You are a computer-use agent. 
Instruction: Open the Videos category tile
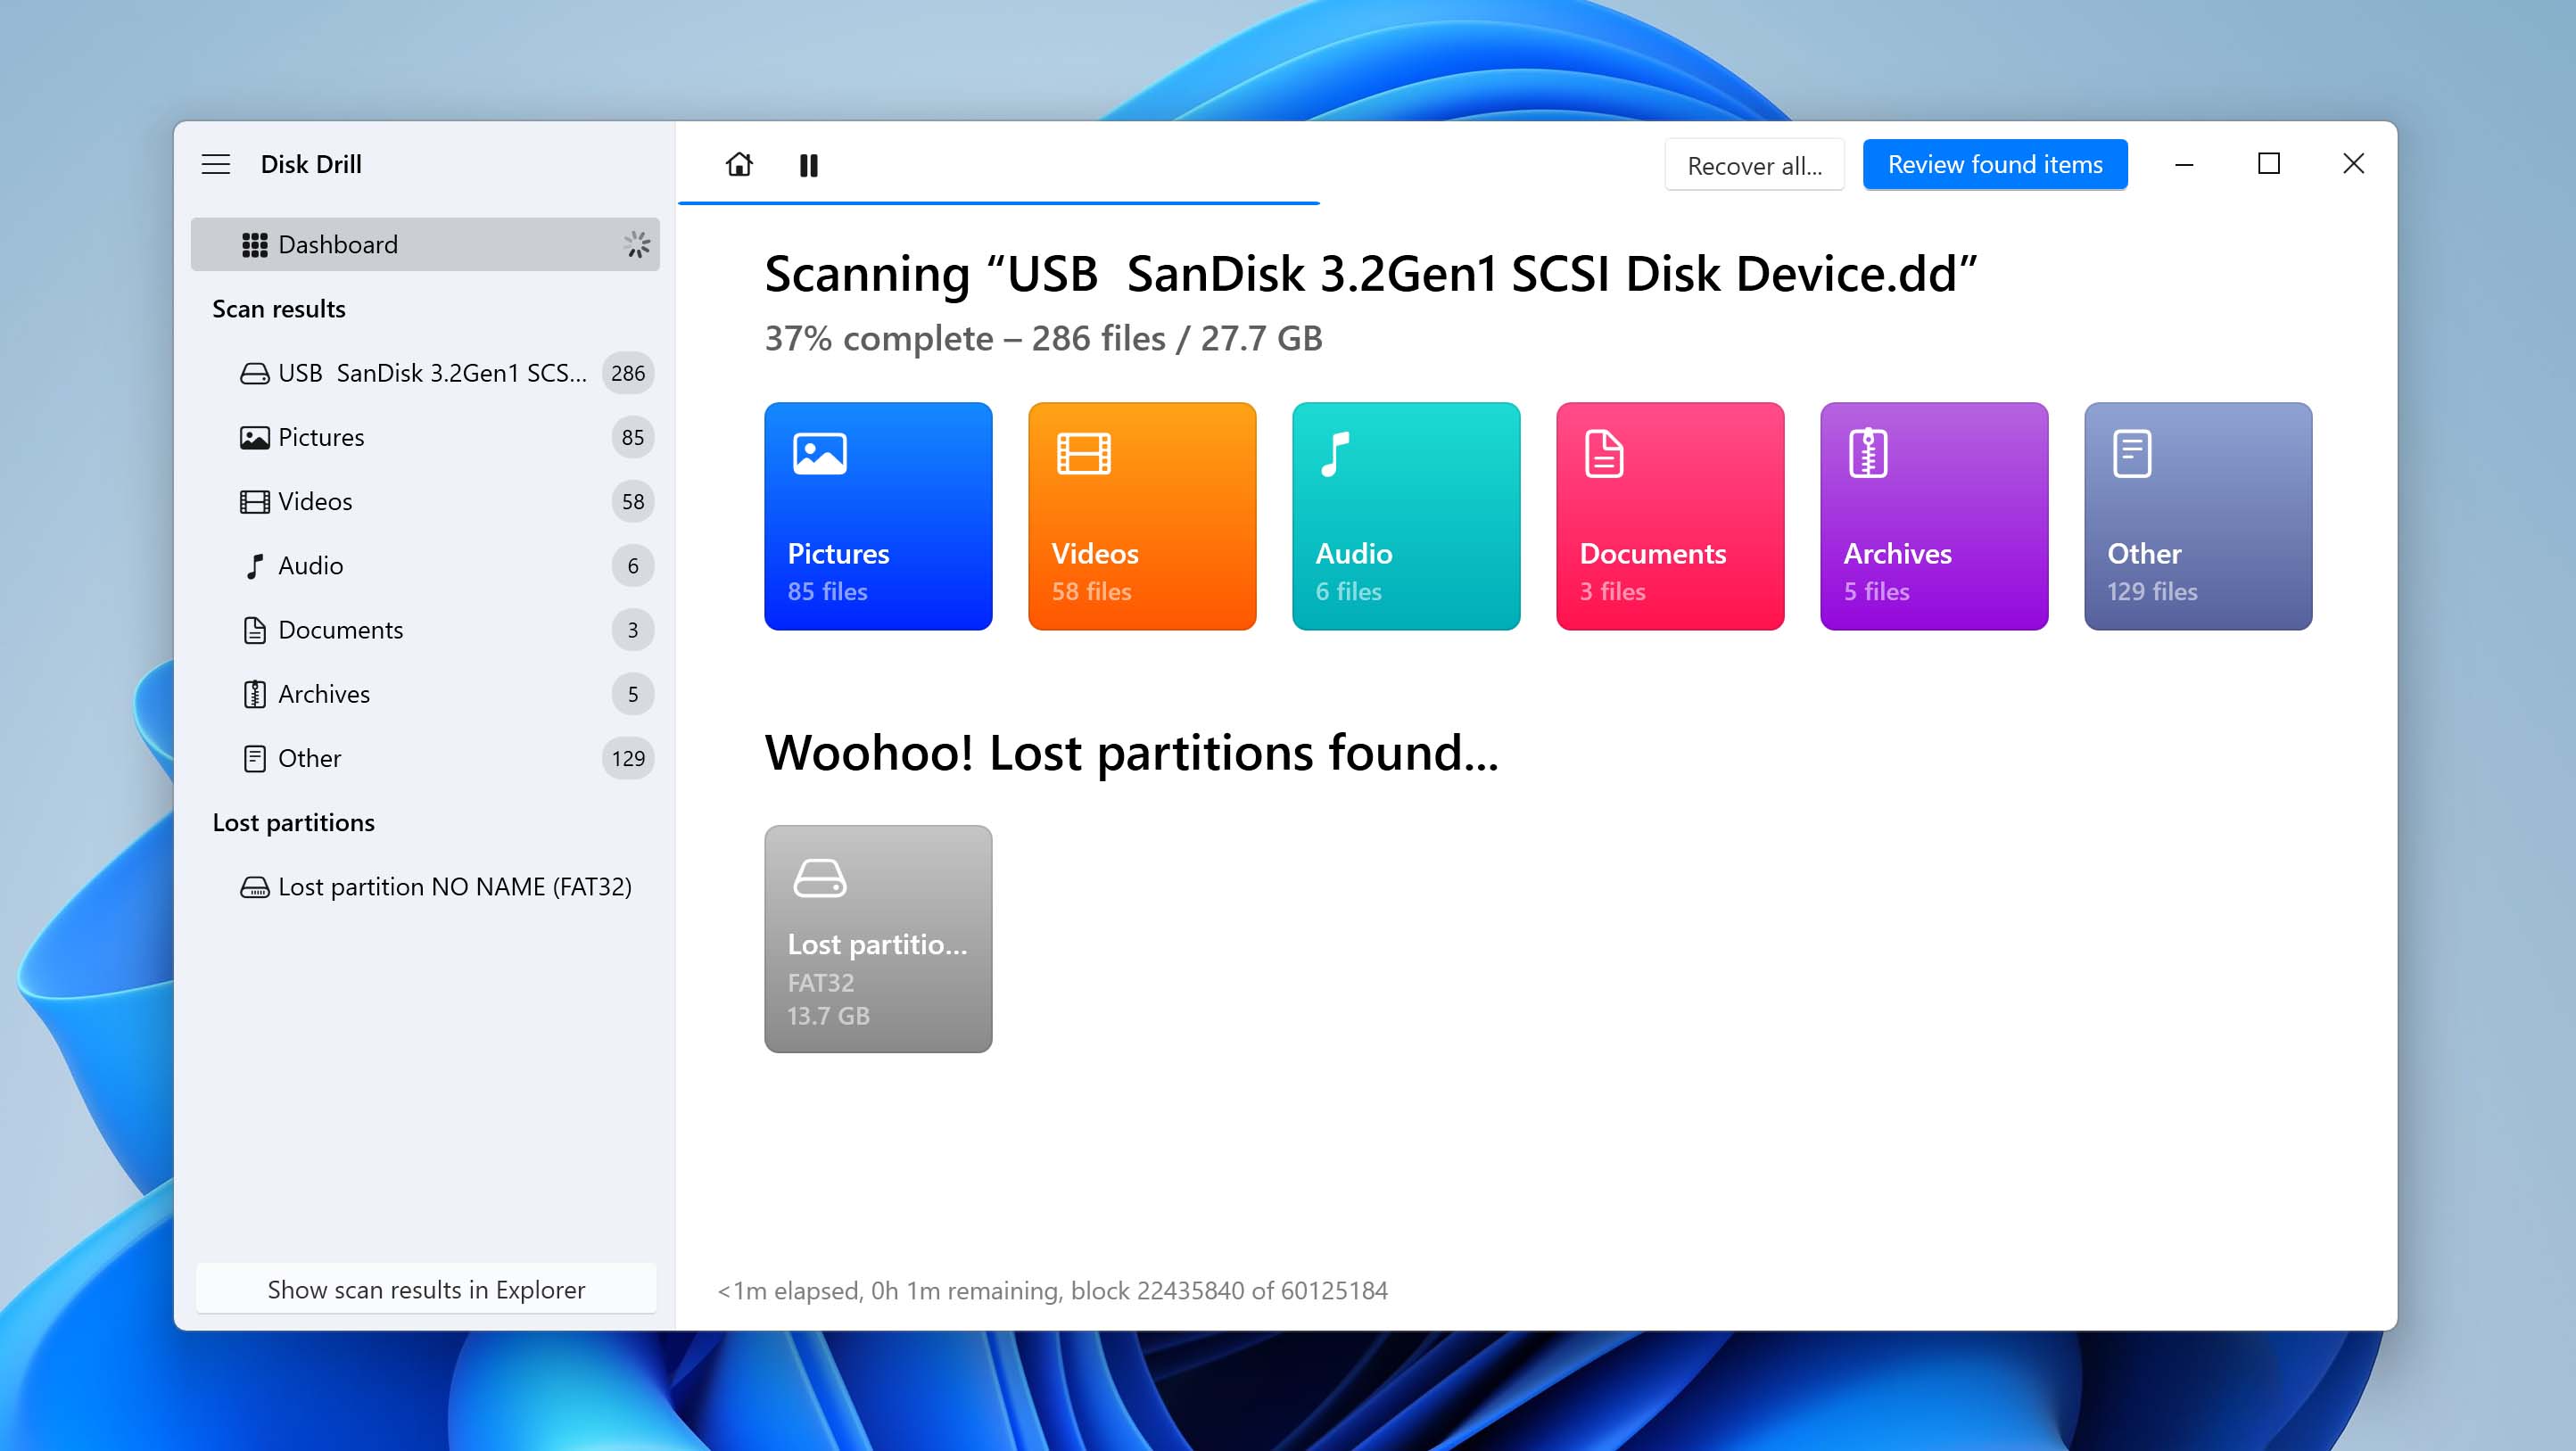(x=1141, y=516)
